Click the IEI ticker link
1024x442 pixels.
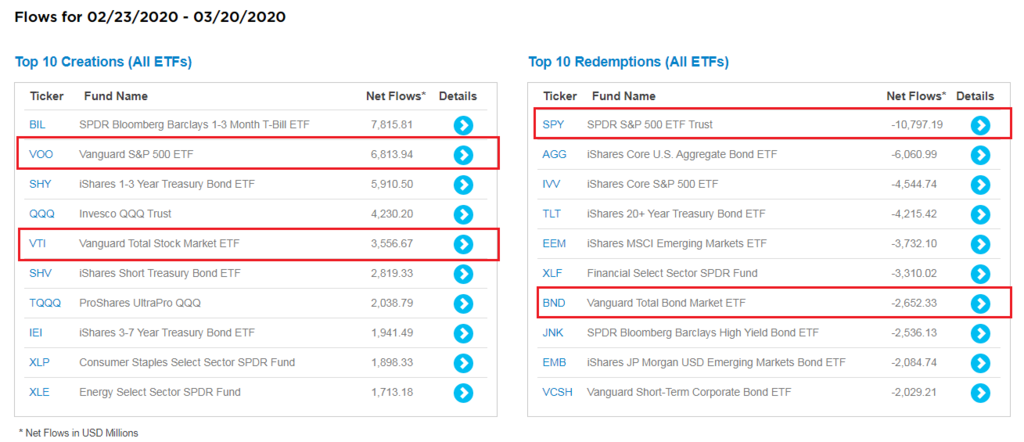pos(36,332)
